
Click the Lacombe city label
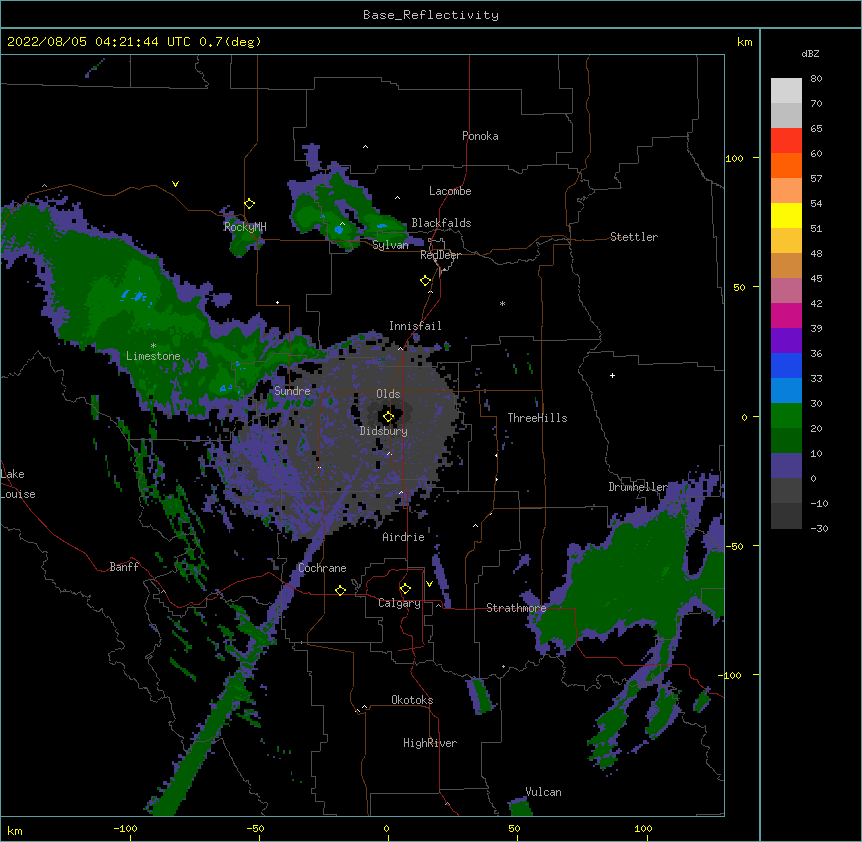click(450, 191)
